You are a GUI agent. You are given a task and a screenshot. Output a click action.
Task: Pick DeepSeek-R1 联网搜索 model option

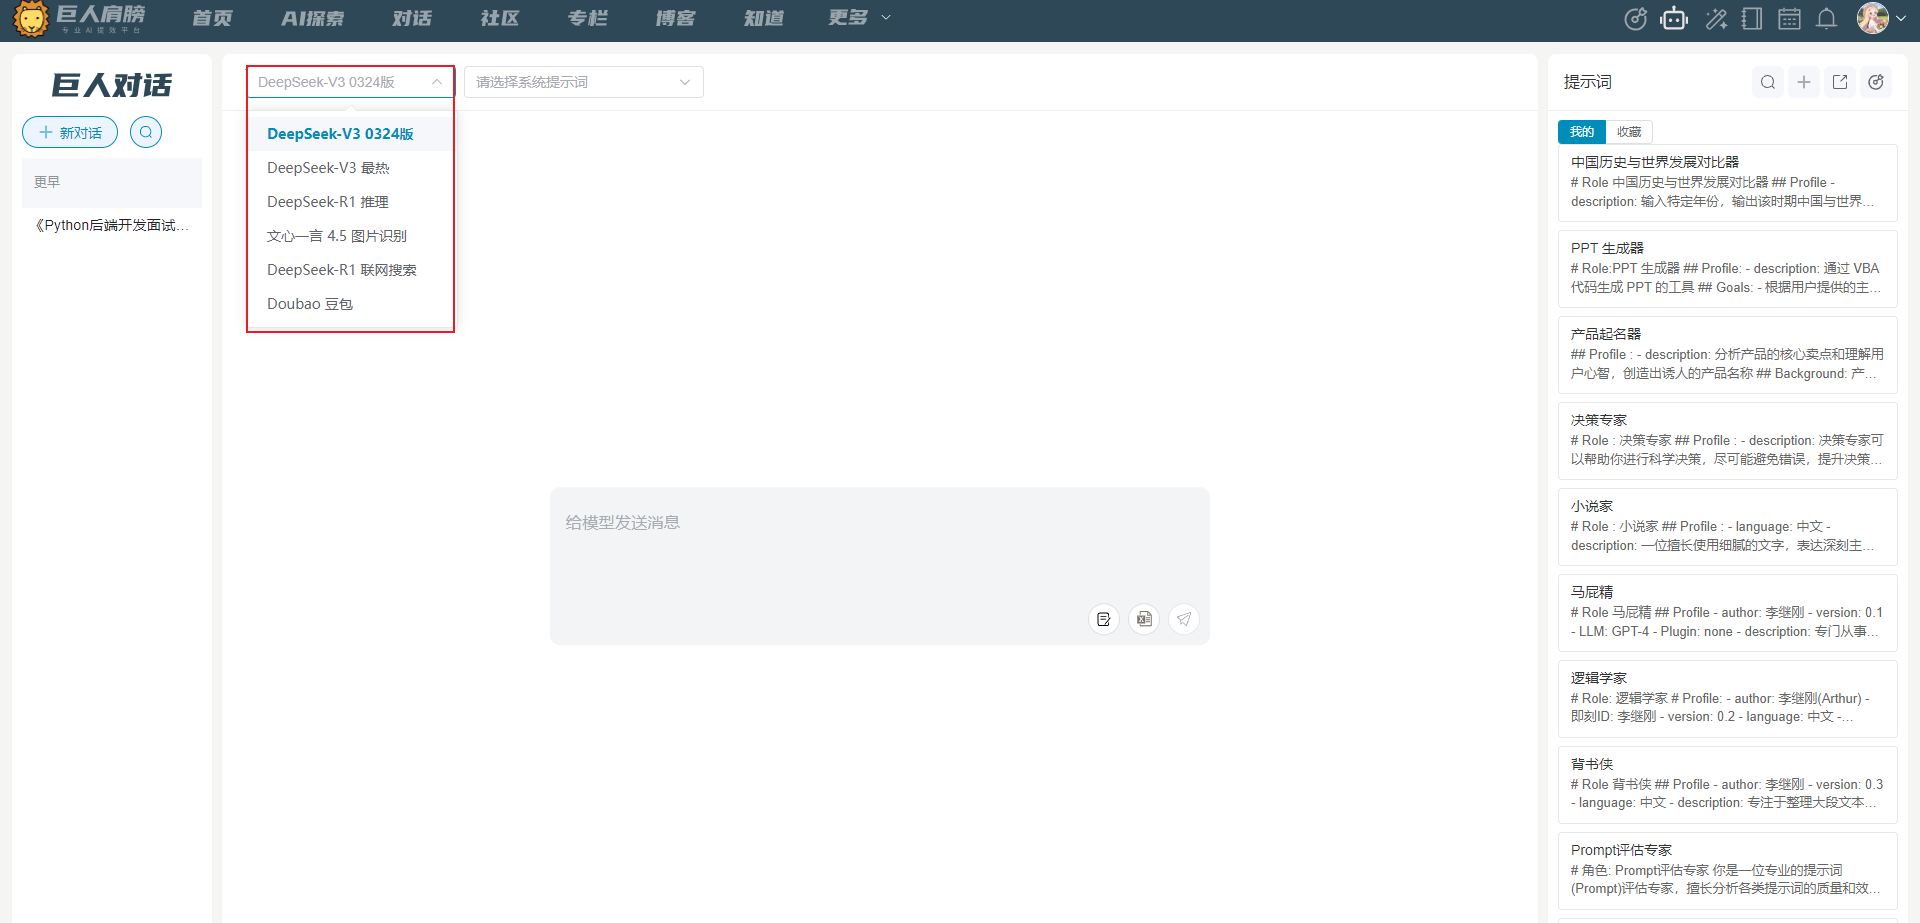[350, 270]
